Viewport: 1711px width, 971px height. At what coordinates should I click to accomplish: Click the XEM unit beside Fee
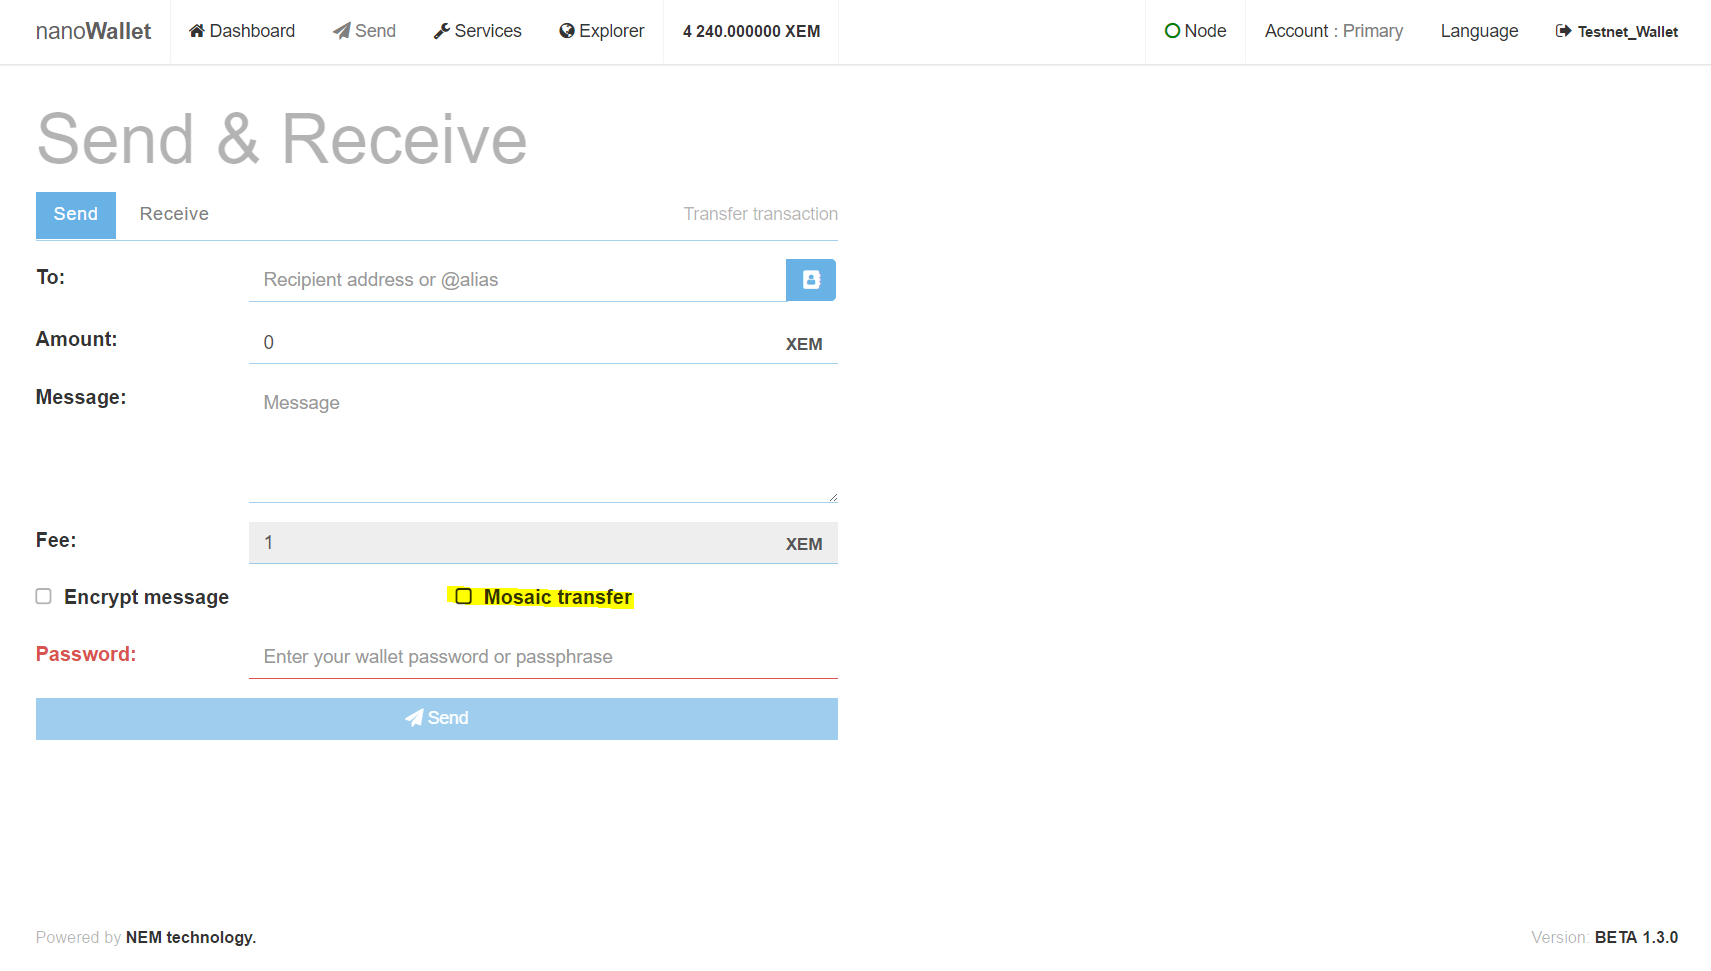tap(804, 544)
